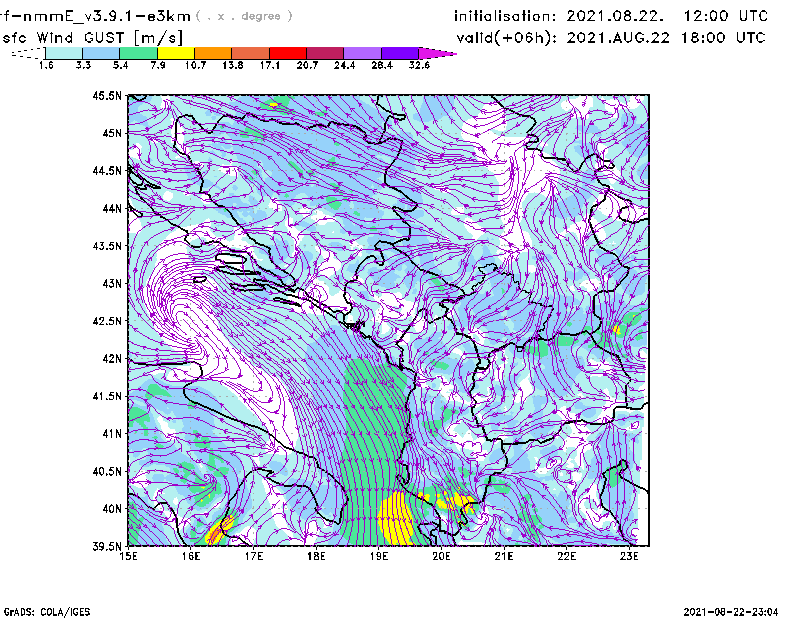Click the legend value 28.4

382,65
